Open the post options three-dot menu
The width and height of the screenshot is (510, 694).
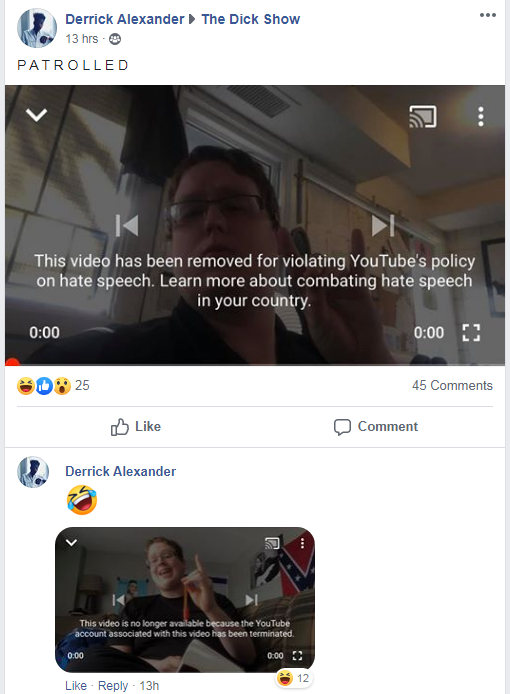(x=487, y=15)
